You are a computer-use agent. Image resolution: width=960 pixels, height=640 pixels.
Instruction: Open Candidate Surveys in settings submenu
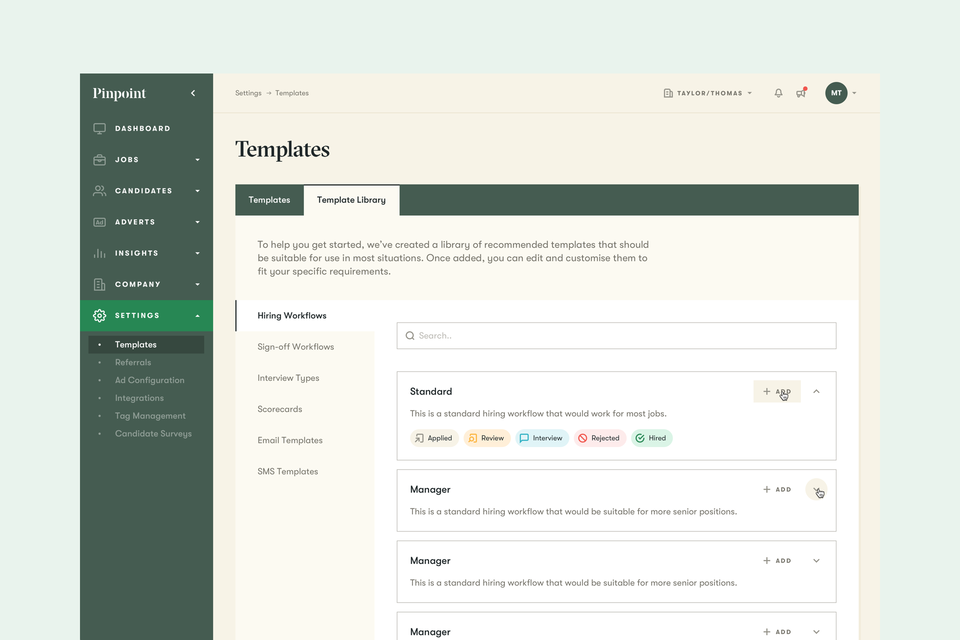tap(153, 434)
